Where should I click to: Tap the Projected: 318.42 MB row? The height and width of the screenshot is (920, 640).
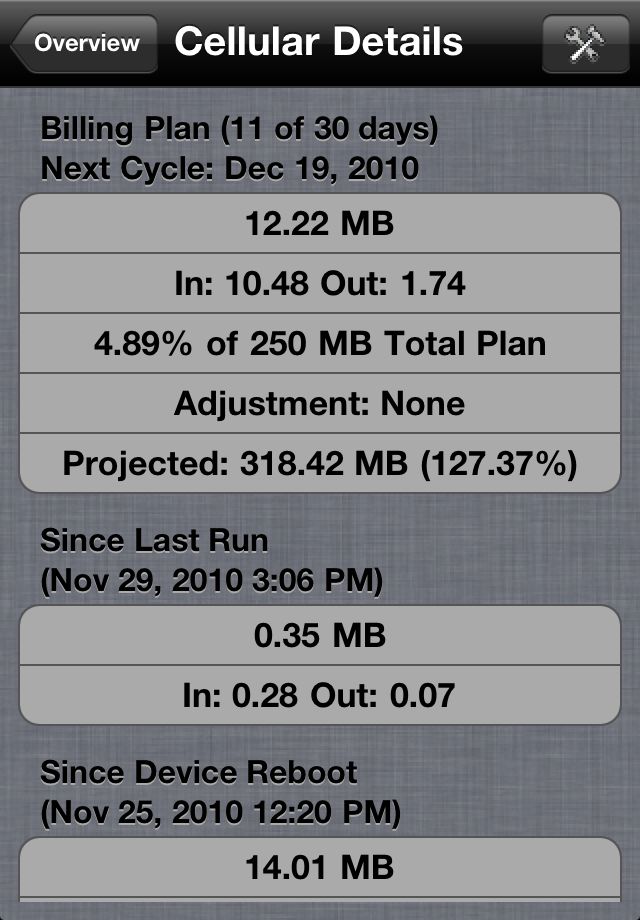tap(320, 464)
